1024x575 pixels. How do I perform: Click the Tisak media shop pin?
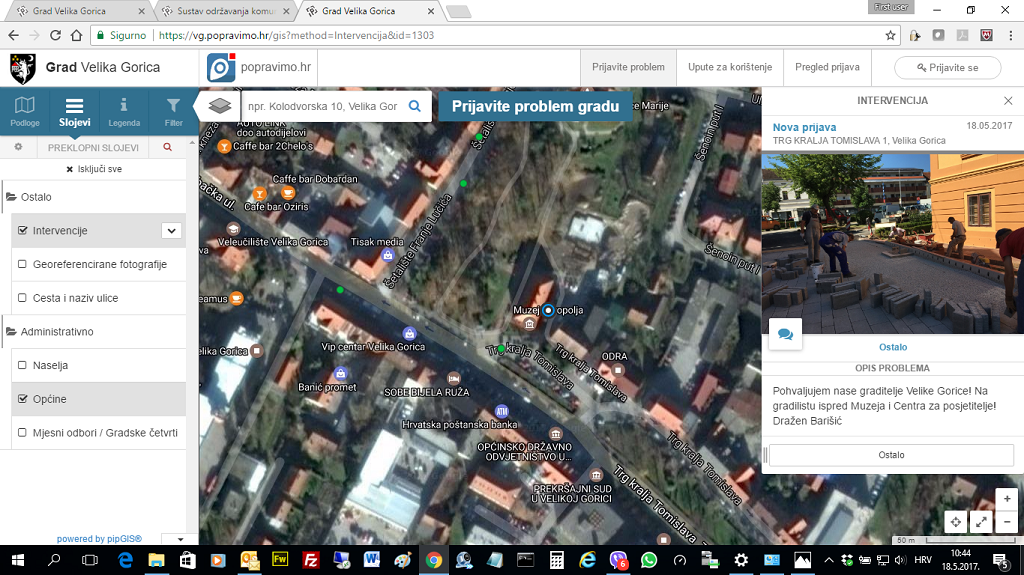(388, 255)
